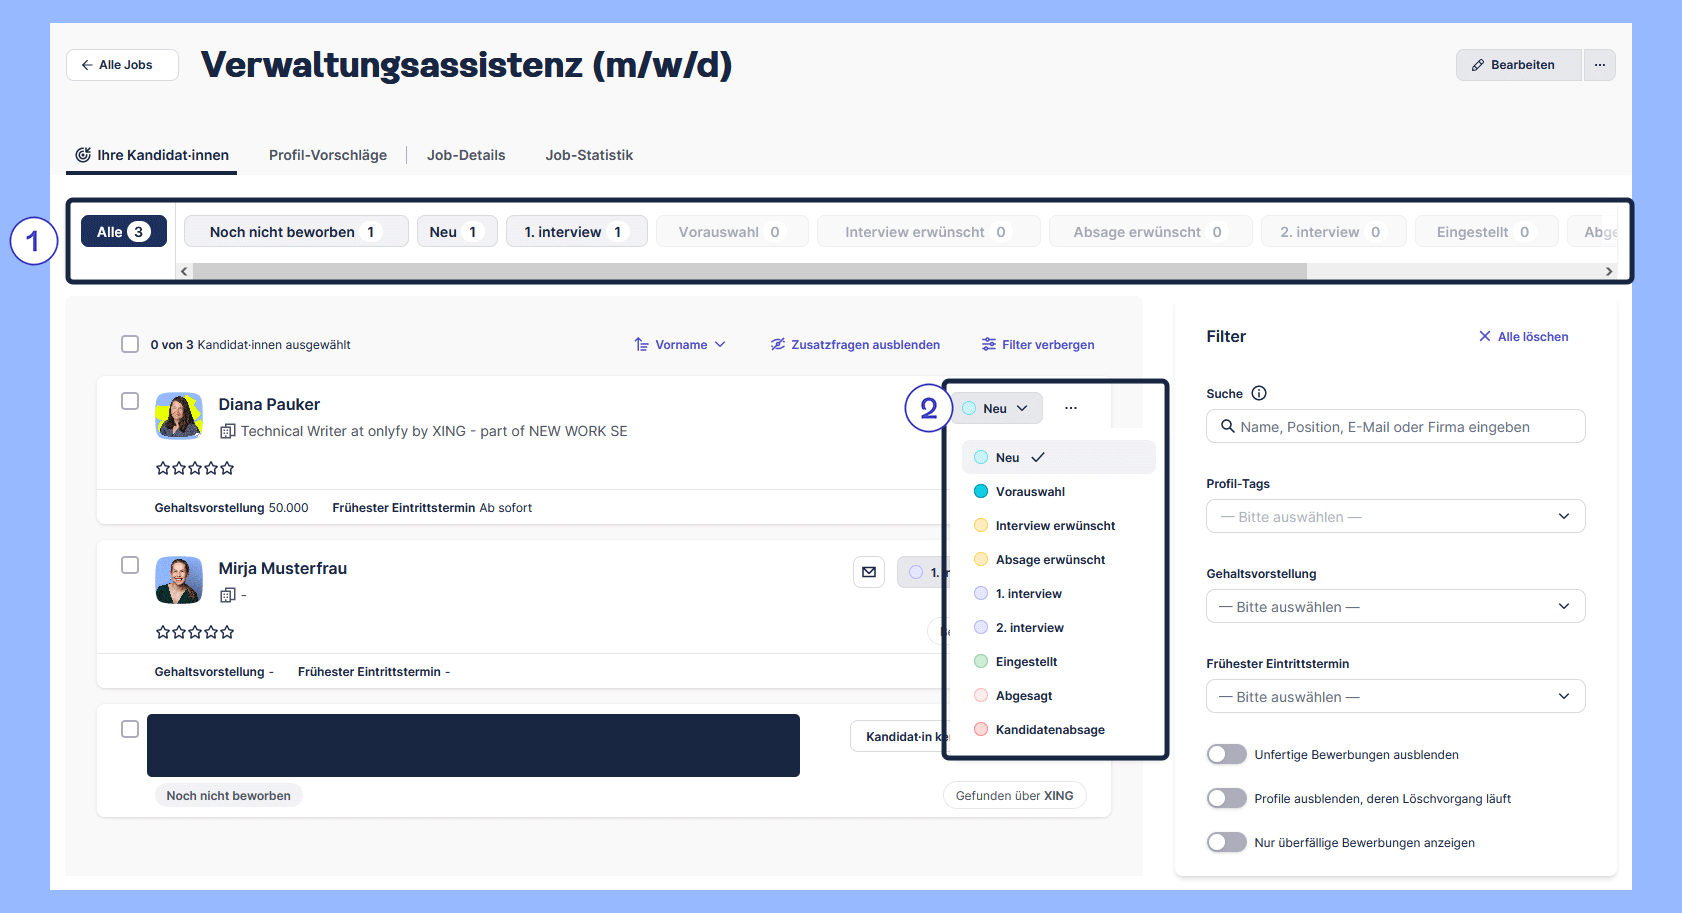
Task: Click the Alle Jobs back button
Action: point(121,64)
